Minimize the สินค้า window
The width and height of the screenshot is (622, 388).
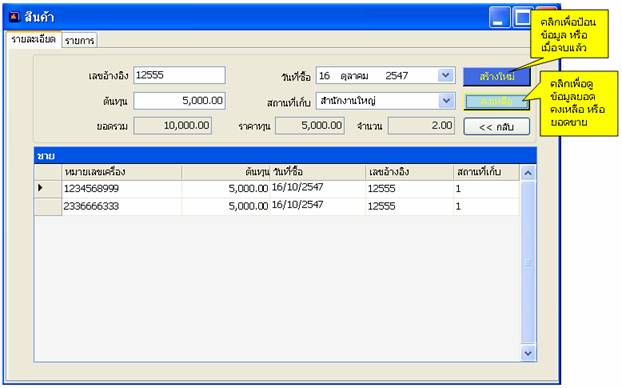click(x=499, y=17)
